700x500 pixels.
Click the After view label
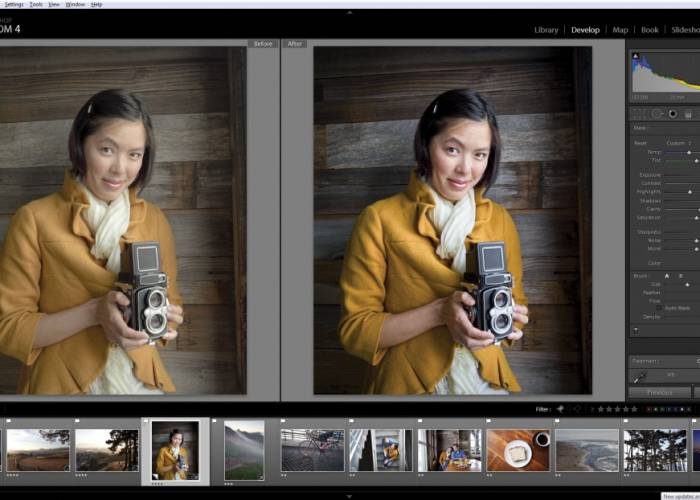point(295,44)
